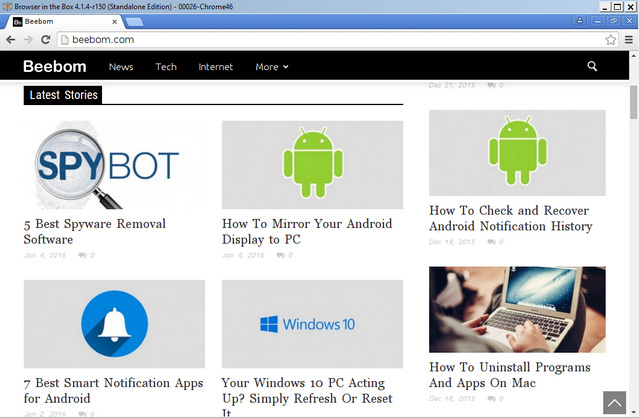Click the browser forward arrow
The height and width of the screenshot is (418, 639).
28,40
